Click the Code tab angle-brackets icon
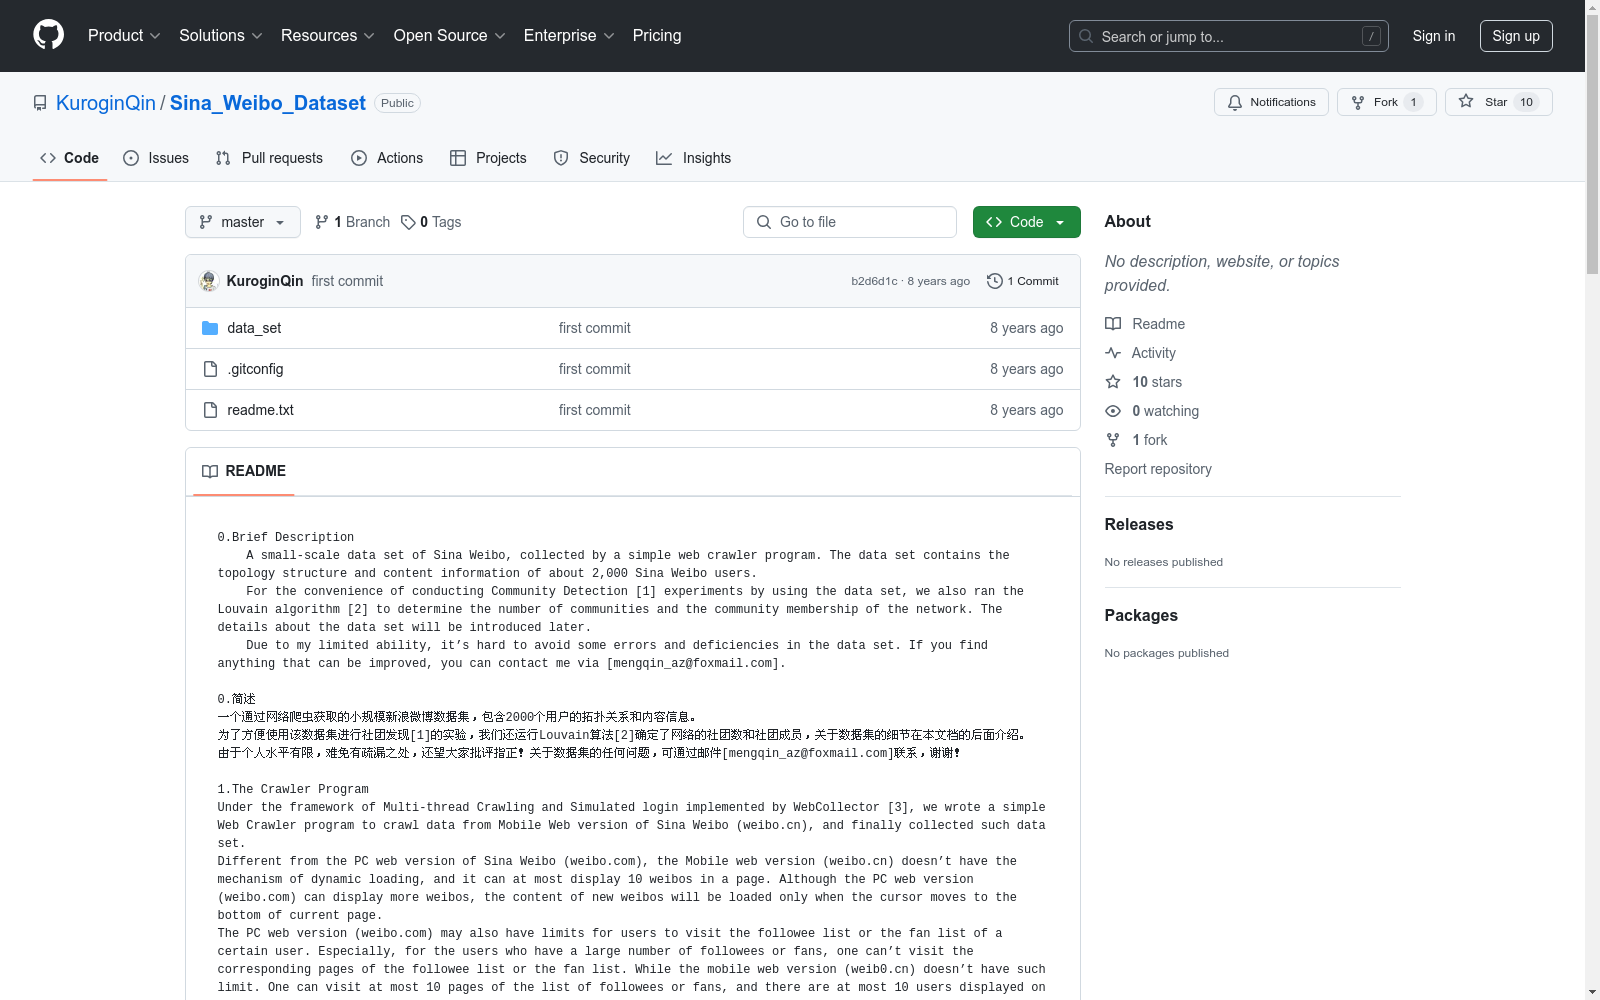 coord(48,158)
